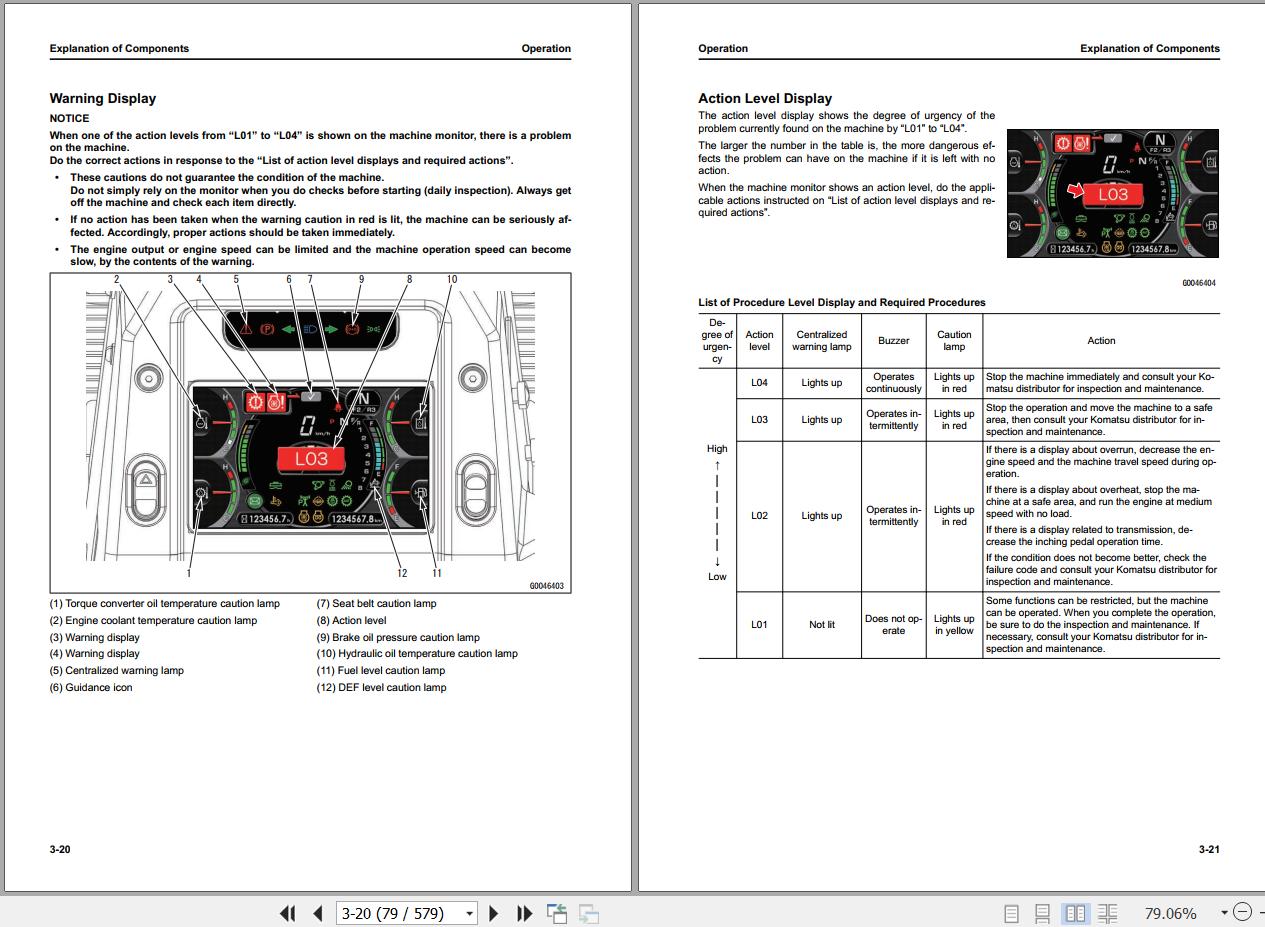The height and width of the screenshot is (927, 1265).
Task: Switch to continuous page layout
Action: pos(1042,913)
